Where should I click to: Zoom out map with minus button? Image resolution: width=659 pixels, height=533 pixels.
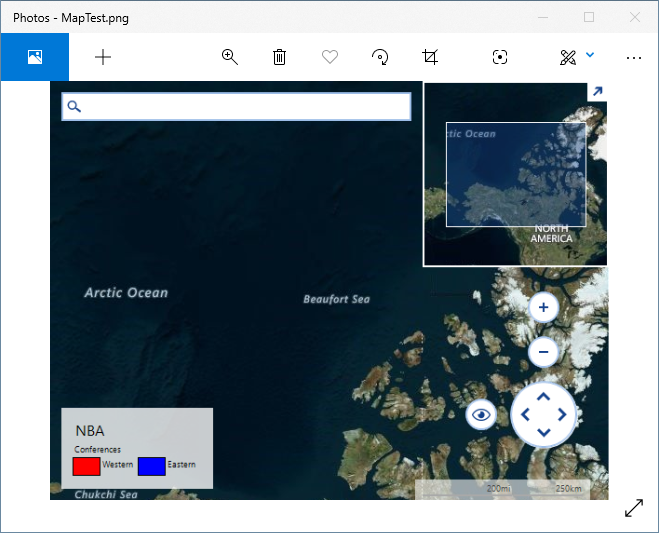coord(543,351)
